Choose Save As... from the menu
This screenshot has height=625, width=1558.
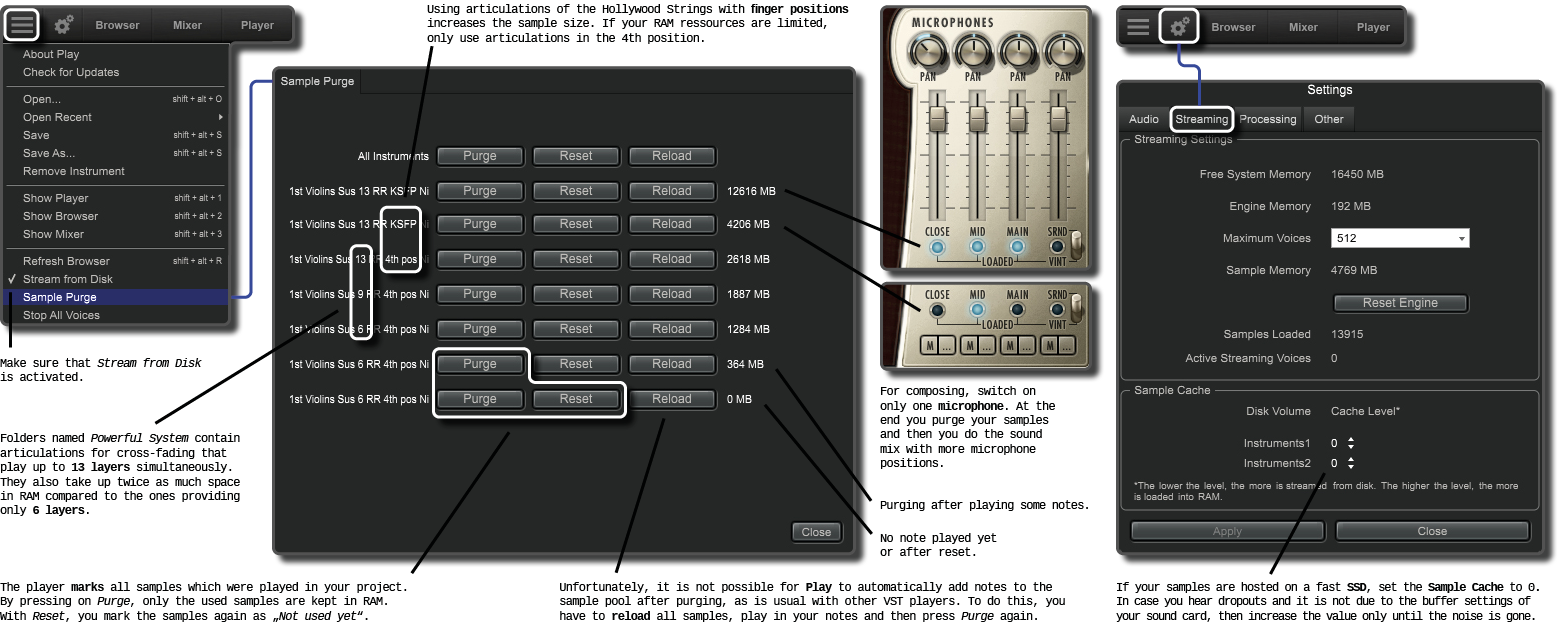(x=117, y=153)
